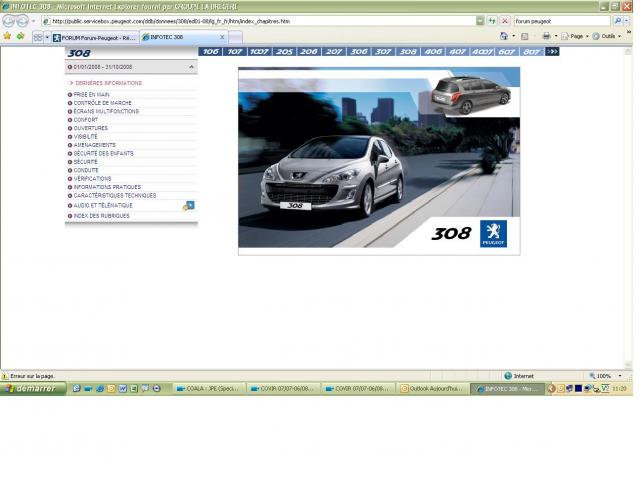Close the INFOTEC 308 tab
This screenshot has height=480, width=640.
pos(222,37)
